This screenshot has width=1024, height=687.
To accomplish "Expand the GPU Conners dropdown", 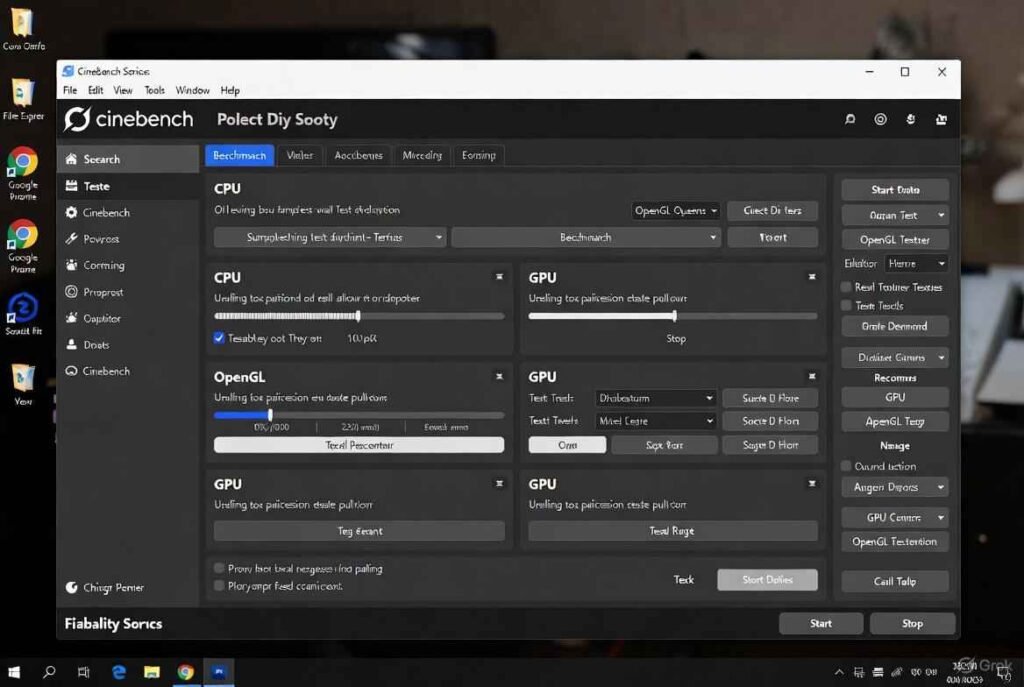I will coord(894,518).
